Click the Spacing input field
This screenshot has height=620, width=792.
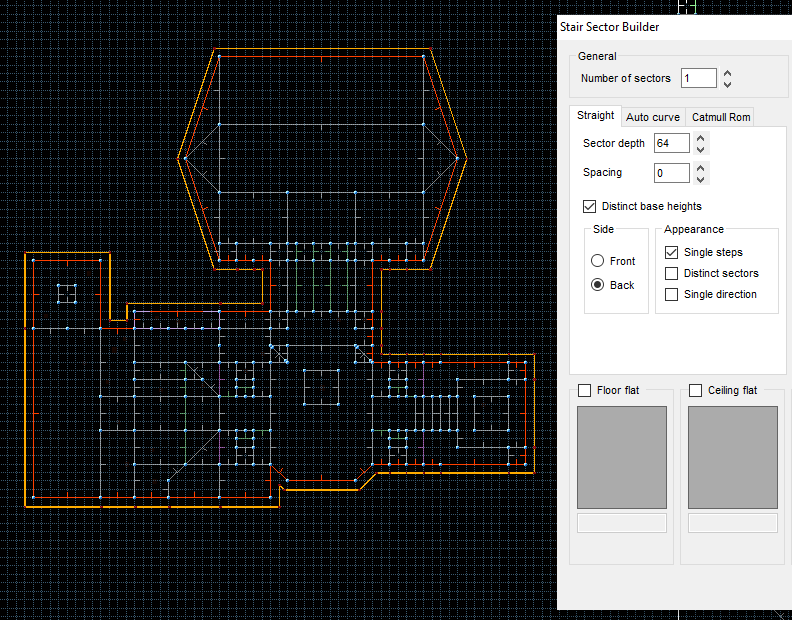672,173
